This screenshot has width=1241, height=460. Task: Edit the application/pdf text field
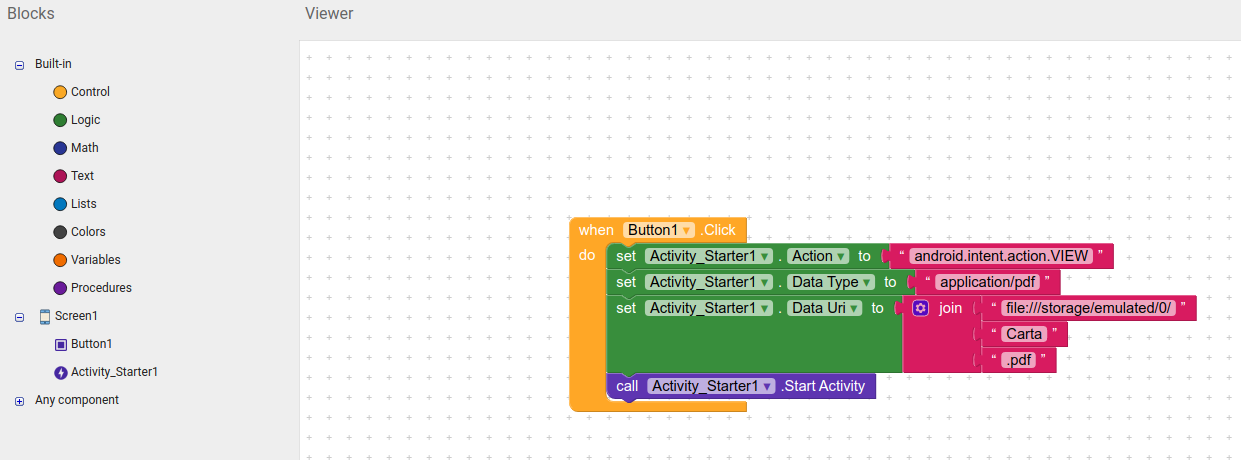(x=987, y=282)
